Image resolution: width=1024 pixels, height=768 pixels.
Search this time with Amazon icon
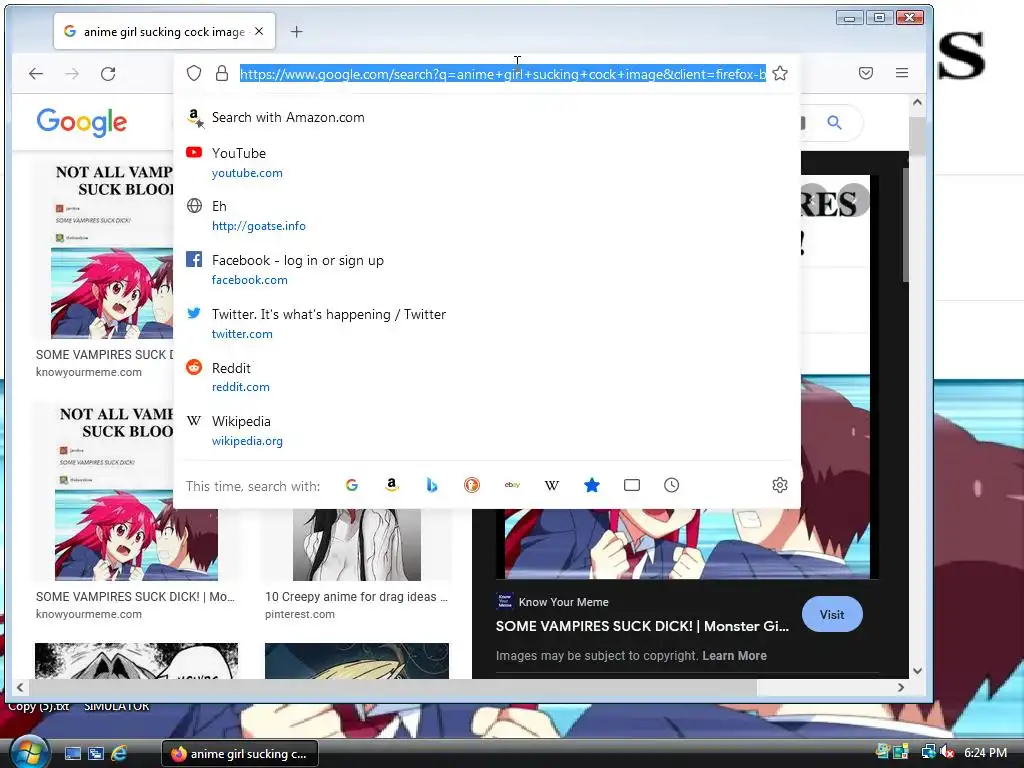pos(392,485)
